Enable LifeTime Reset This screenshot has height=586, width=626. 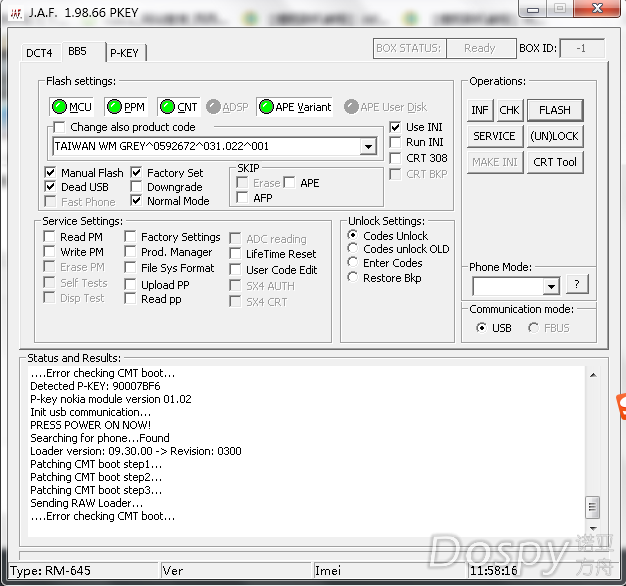[235, 253]
